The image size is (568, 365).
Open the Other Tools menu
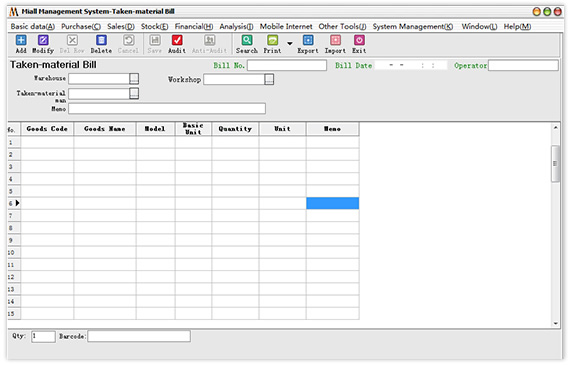tap(342, 26)
